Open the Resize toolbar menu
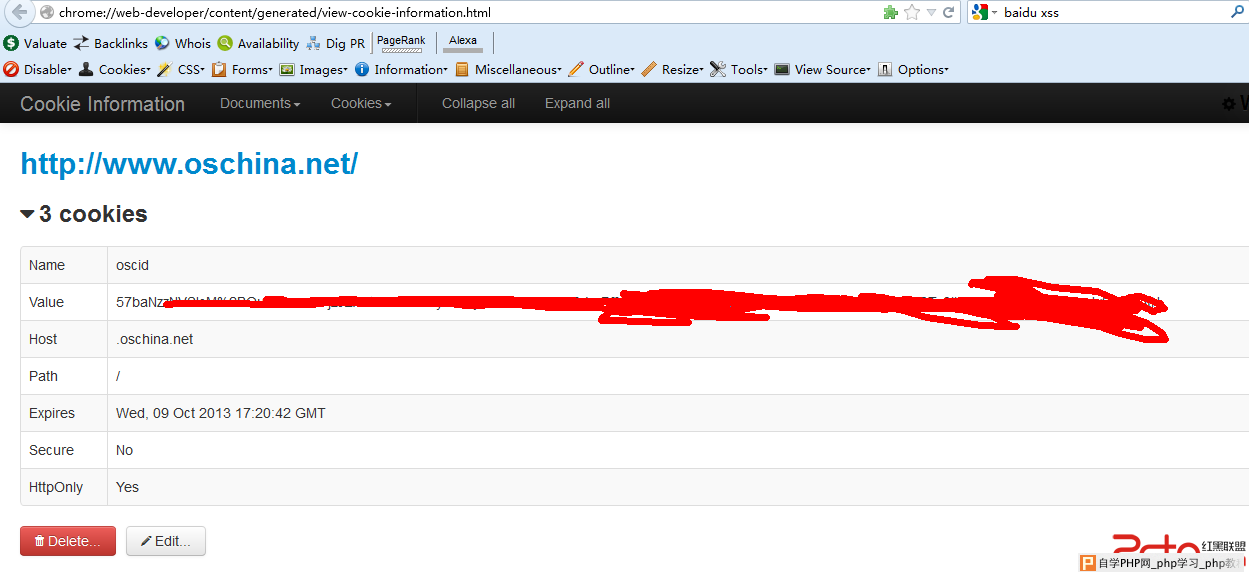1249x577 pixels. (x=673, y=69)
